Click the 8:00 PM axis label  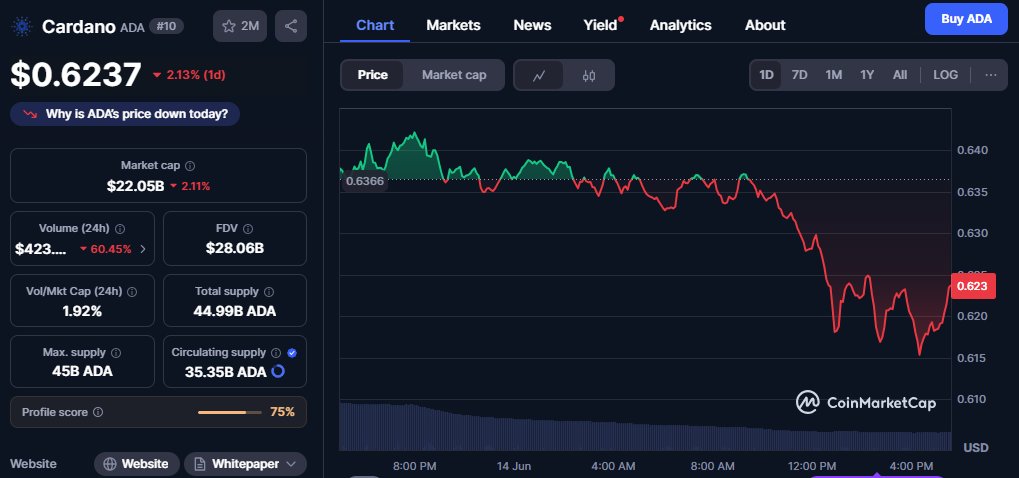point(415,466)
